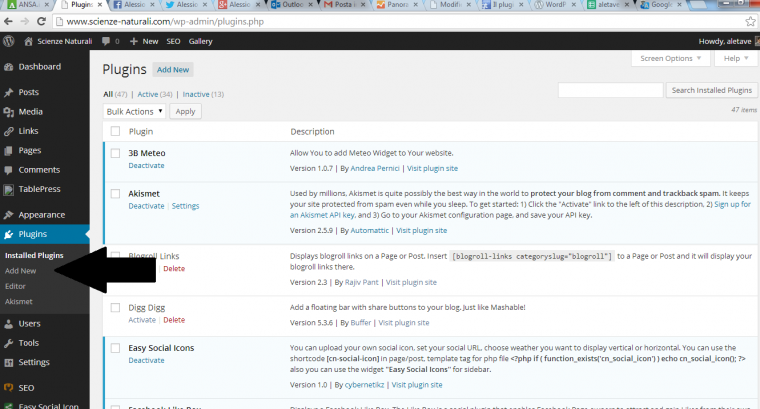Open the Howdy, aletave user menu
This screenshot has width=760, height=409.
point(729,41)
